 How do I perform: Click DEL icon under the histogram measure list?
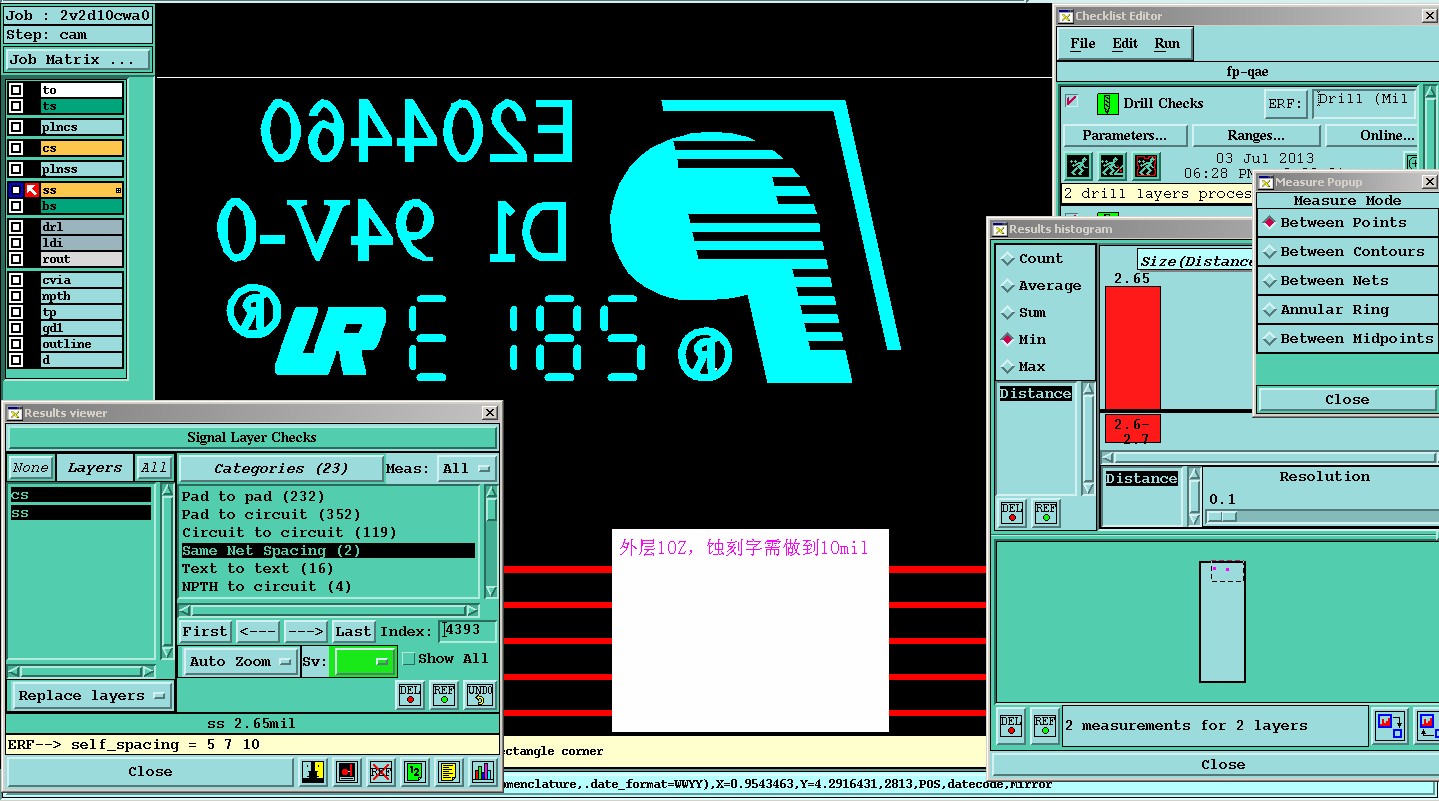click(x=1012, y=513)
